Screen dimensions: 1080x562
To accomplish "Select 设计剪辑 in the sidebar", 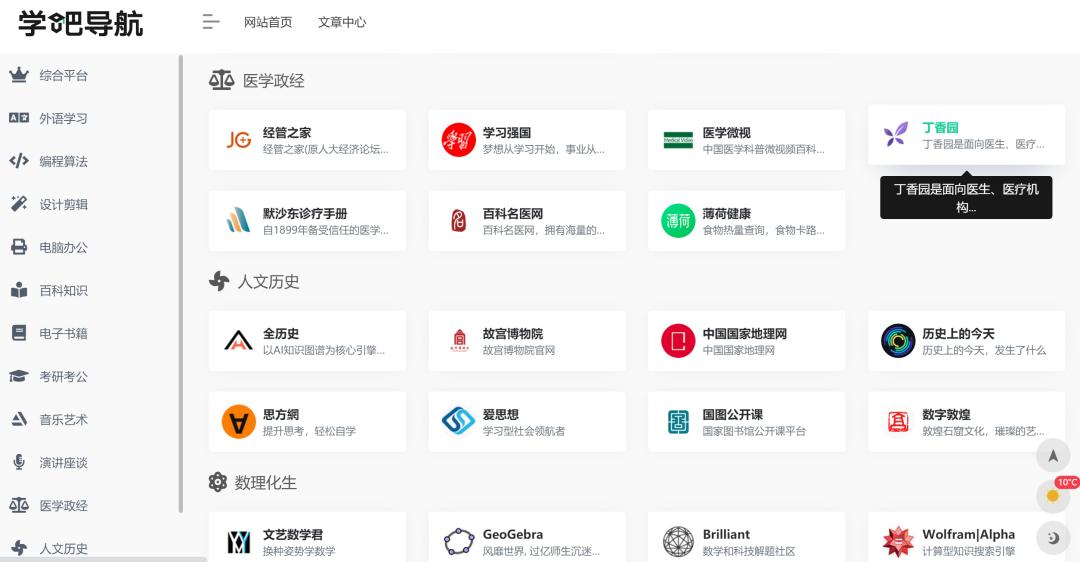I will tap(63, 205).
